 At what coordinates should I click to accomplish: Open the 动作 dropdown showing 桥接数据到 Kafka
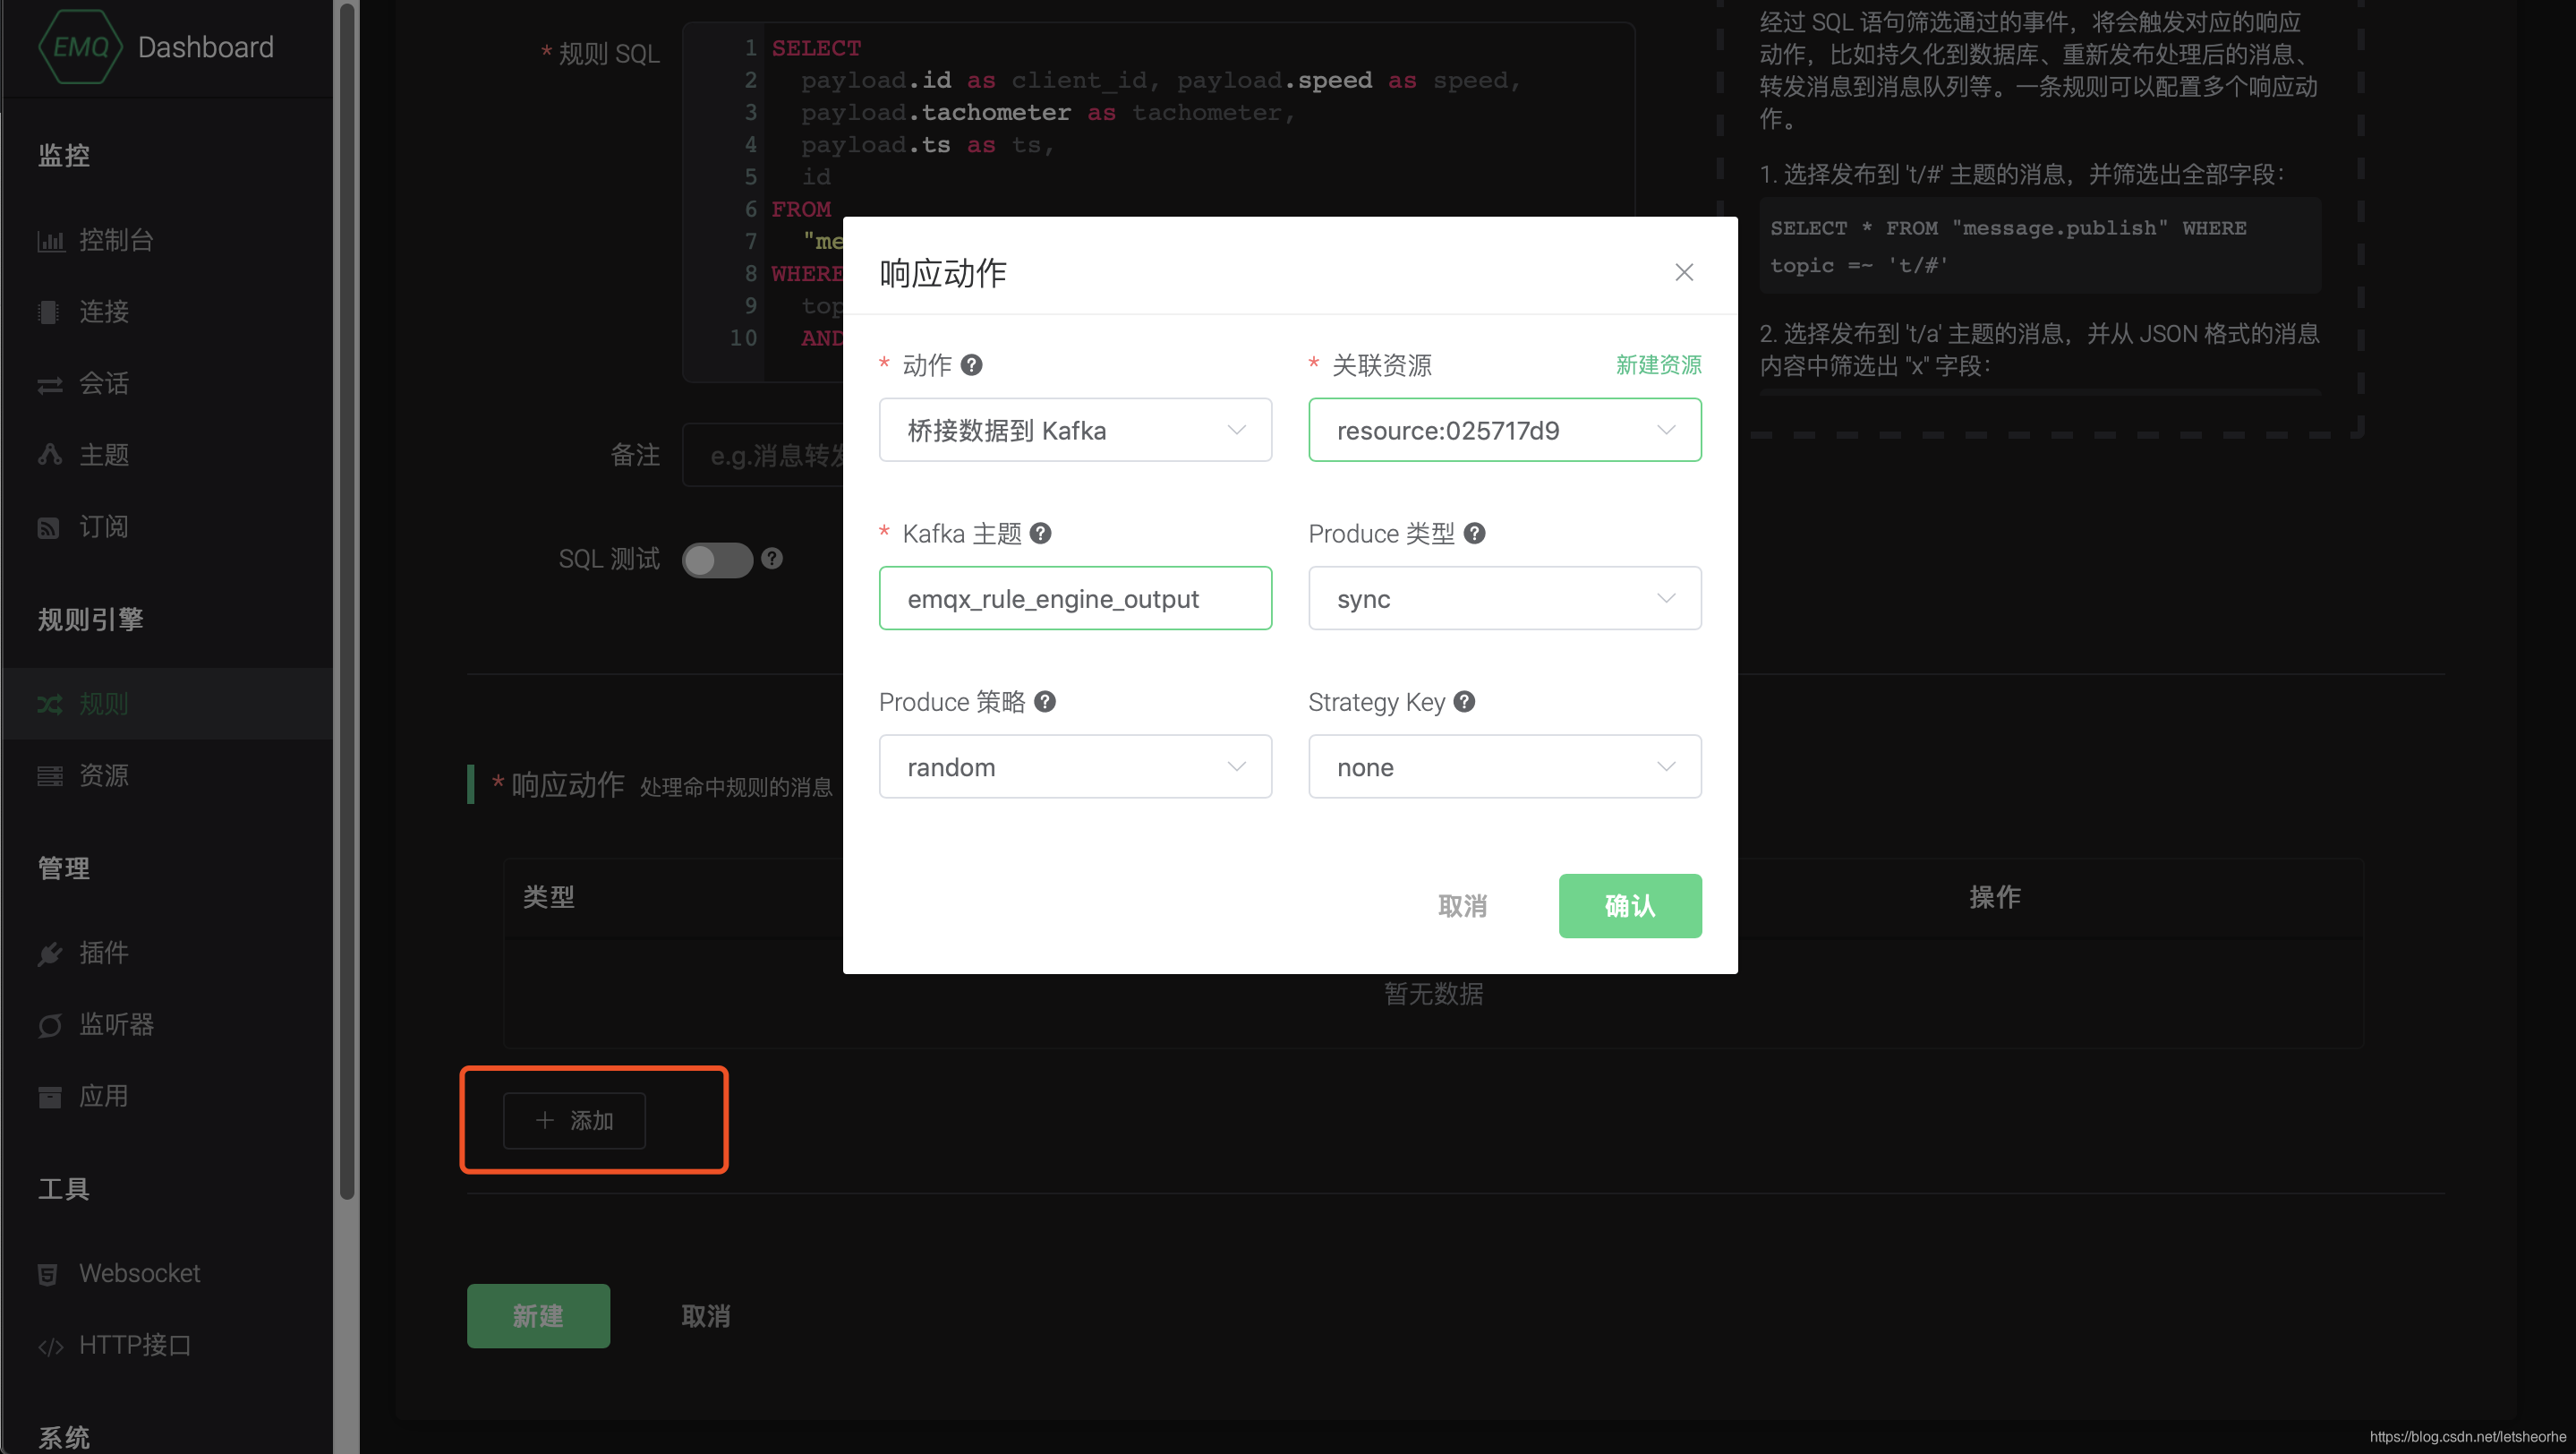point(1075,430)
